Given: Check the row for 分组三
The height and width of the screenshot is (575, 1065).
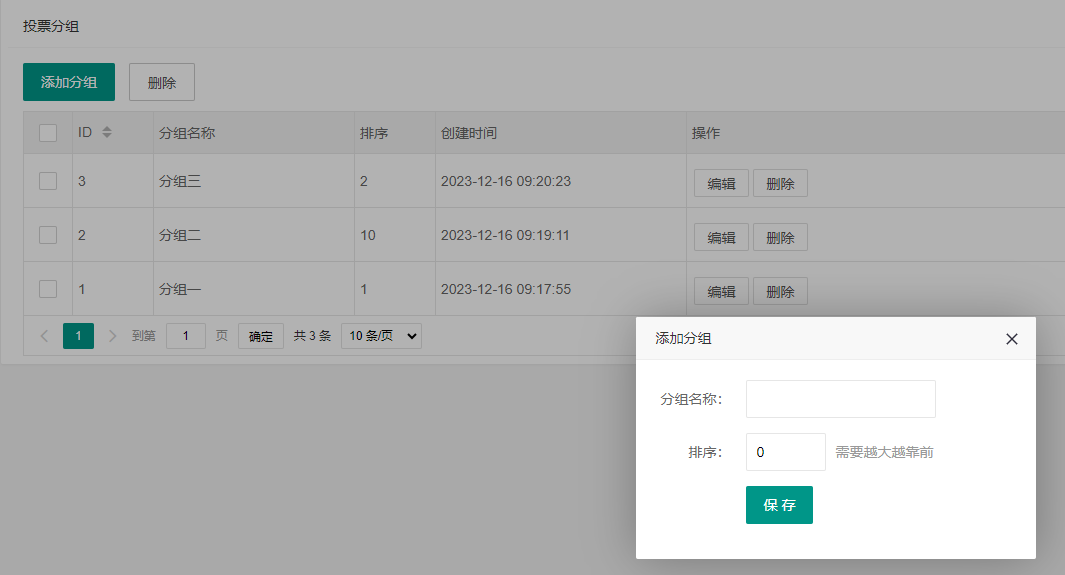Looking at the screenshot, I should (x=48, y=181).
